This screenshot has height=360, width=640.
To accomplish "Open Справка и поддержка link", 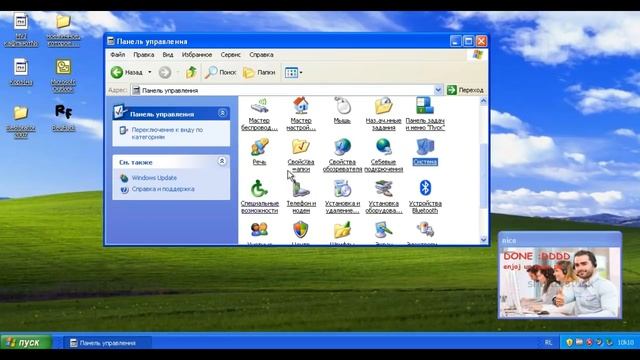I will point(163,189).
